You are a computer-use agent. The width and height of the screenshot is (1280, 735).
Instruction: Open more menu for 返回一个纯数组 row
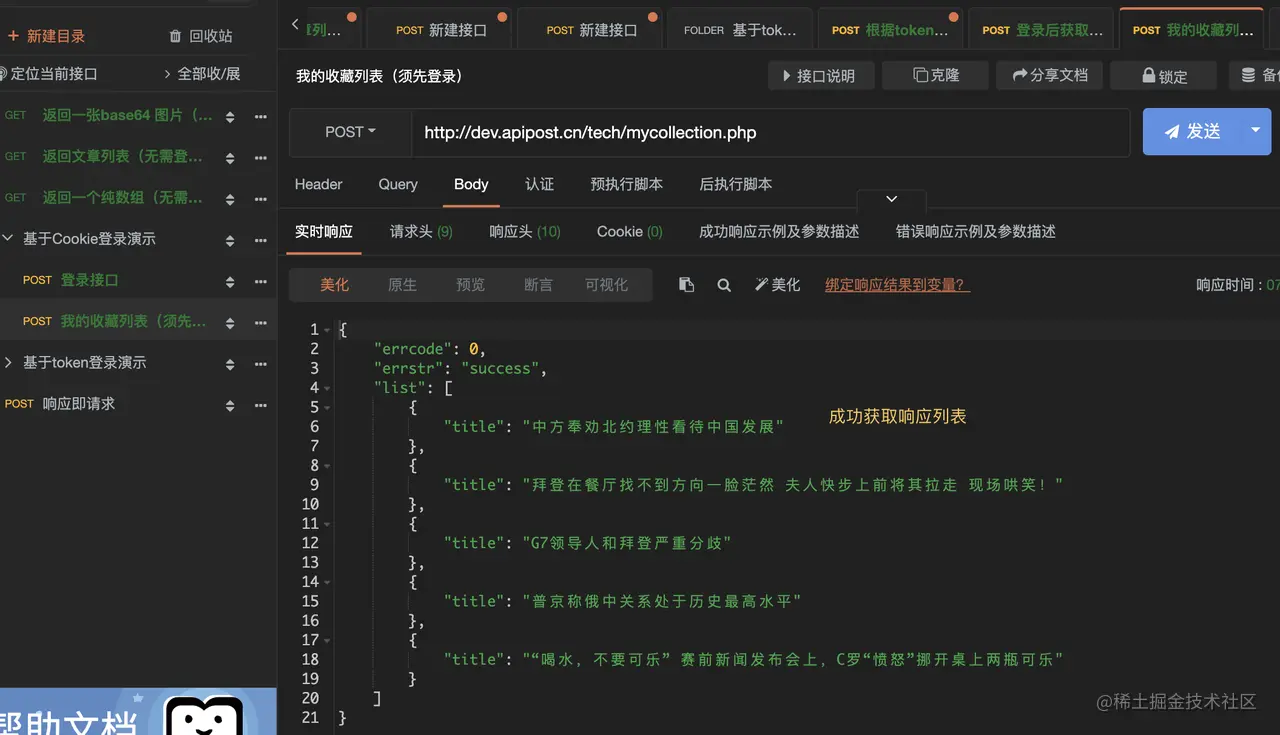click(261, 199)
